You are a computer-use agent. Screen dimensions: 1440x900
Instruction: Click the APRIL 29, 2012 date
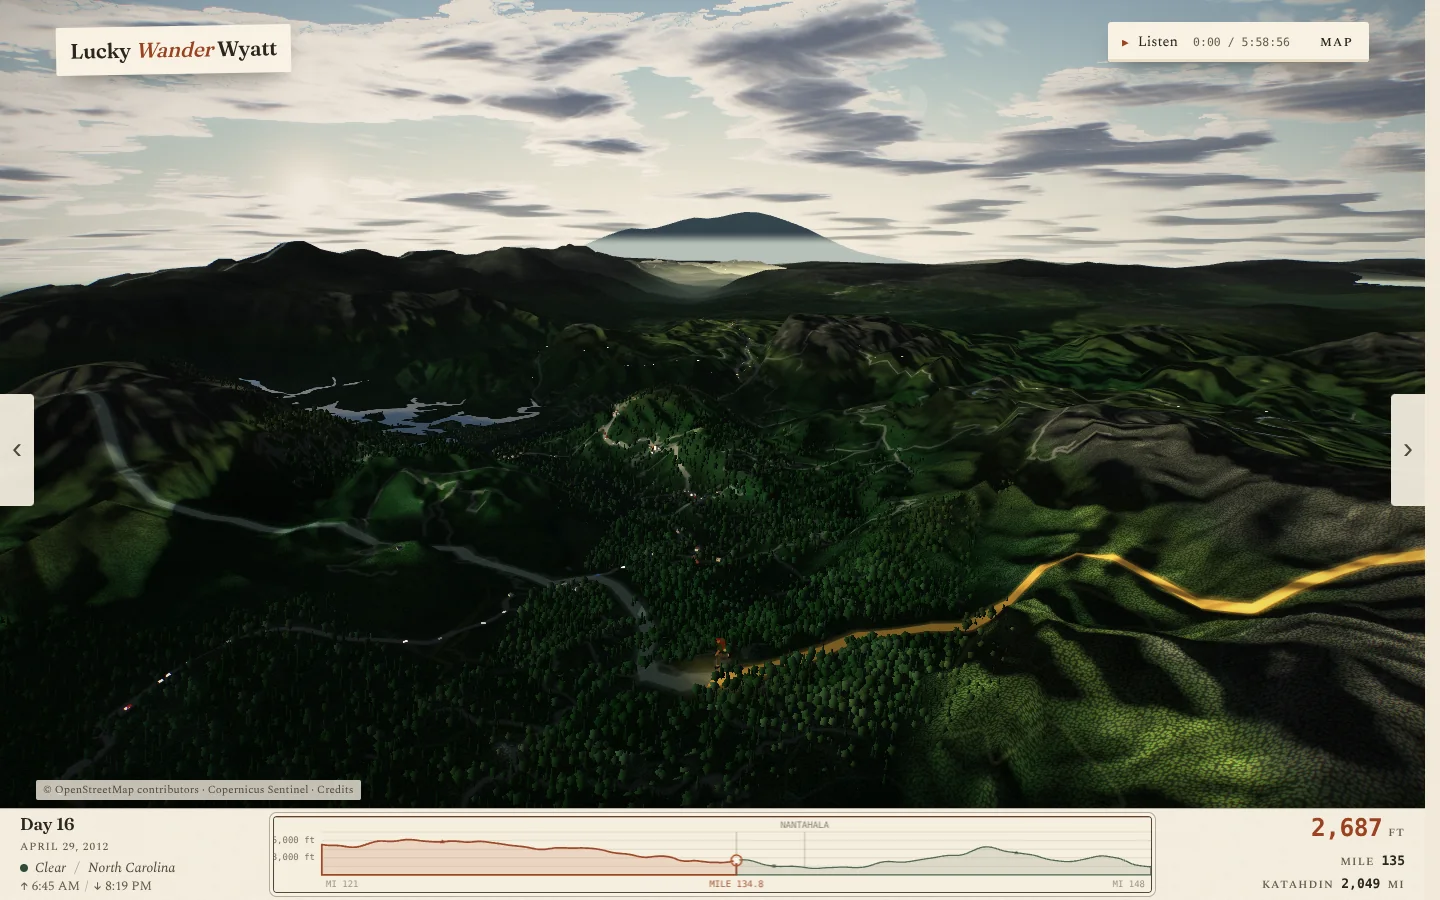64,846
